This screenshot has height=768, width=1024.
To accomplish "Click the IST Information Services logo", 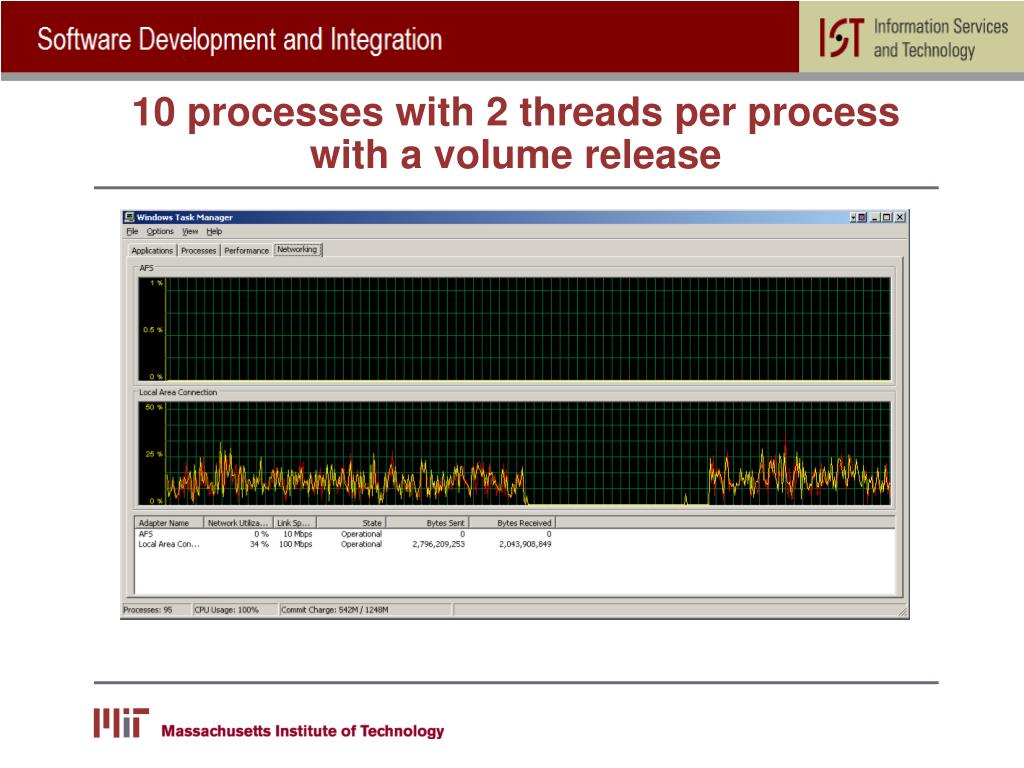I will (x=911, y=37).
